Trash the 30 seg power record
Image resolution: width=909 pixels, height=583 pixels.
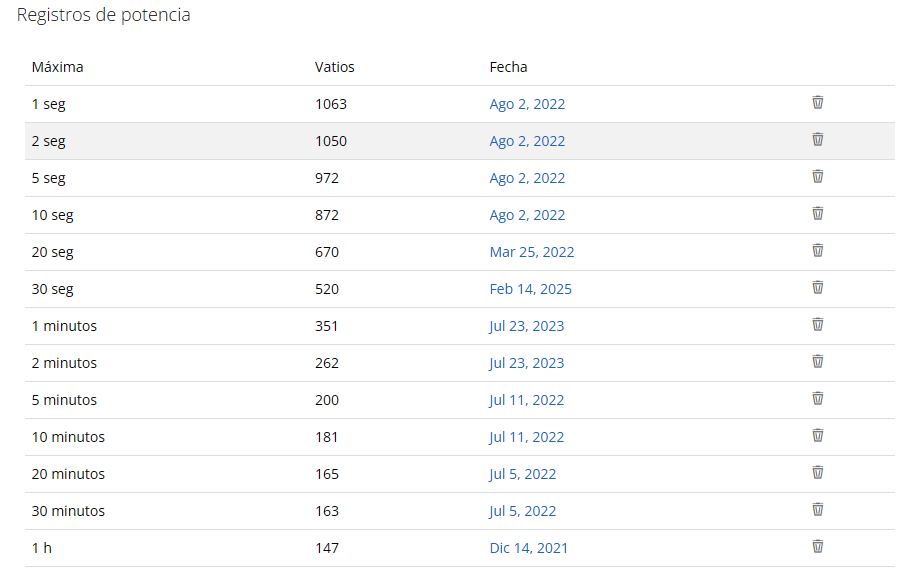pos(817,288)
